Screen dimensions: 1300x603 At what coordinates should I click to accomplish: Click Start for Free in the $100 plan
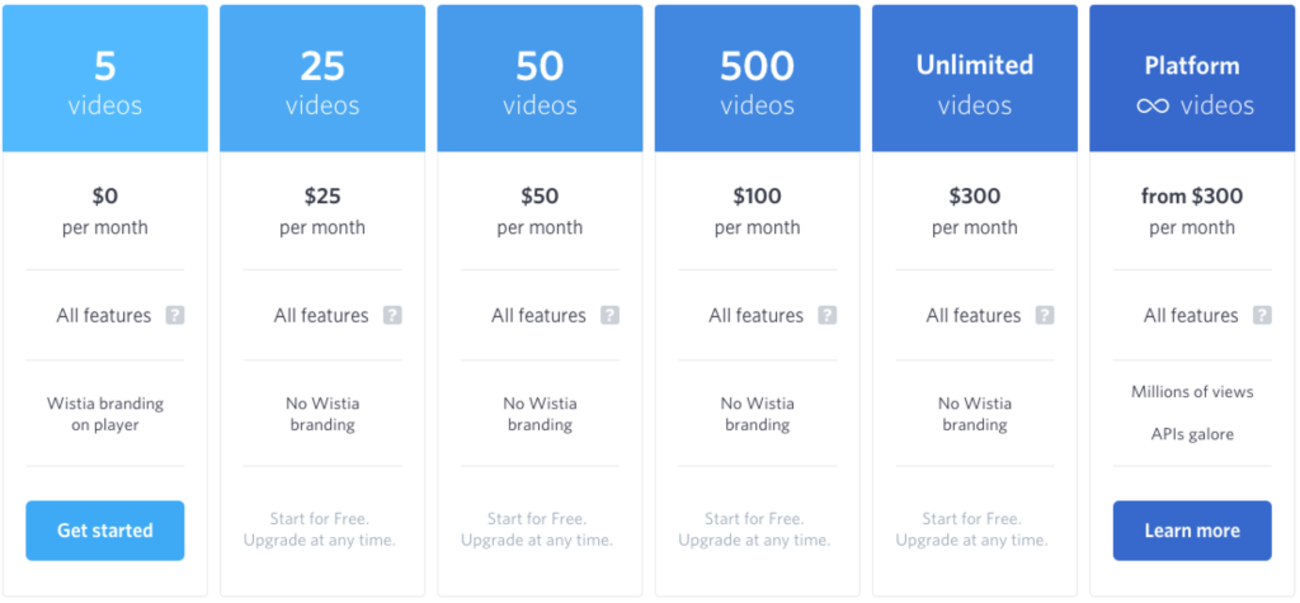(754, 519)
